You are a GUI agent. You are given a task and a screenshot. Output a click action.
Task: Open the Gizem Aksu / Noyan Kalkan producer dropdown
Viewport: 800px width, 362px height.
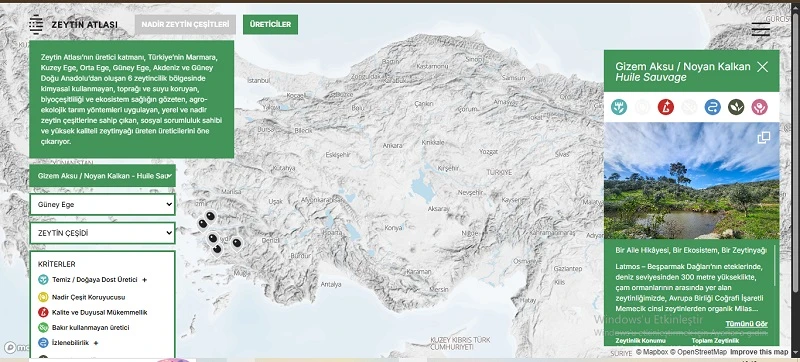(x=103, y=175)
